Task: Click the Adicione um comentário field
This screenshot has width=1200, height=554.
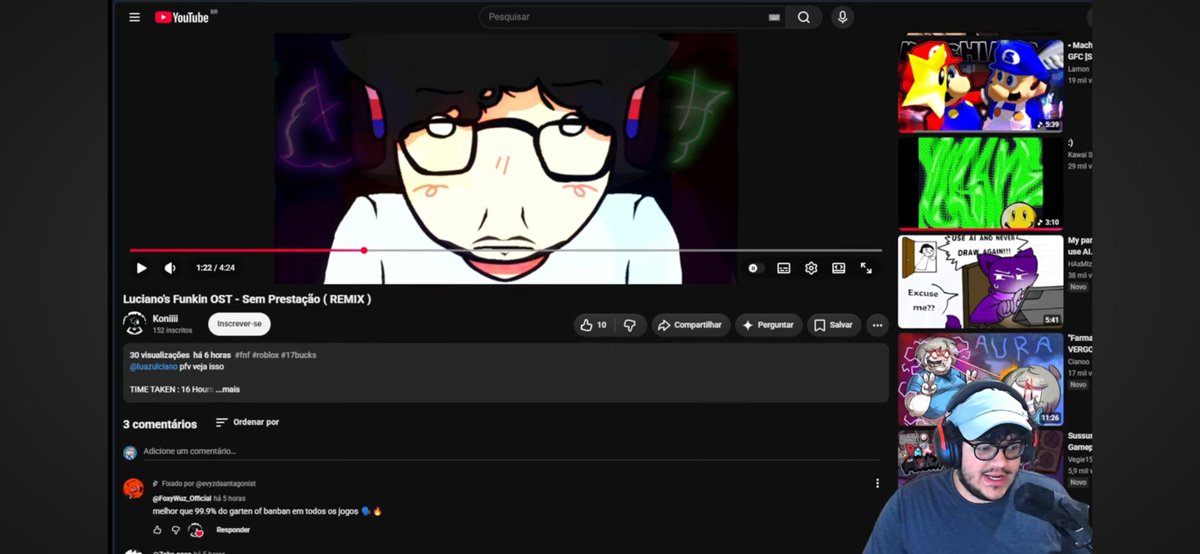Action: coord(510,451)
